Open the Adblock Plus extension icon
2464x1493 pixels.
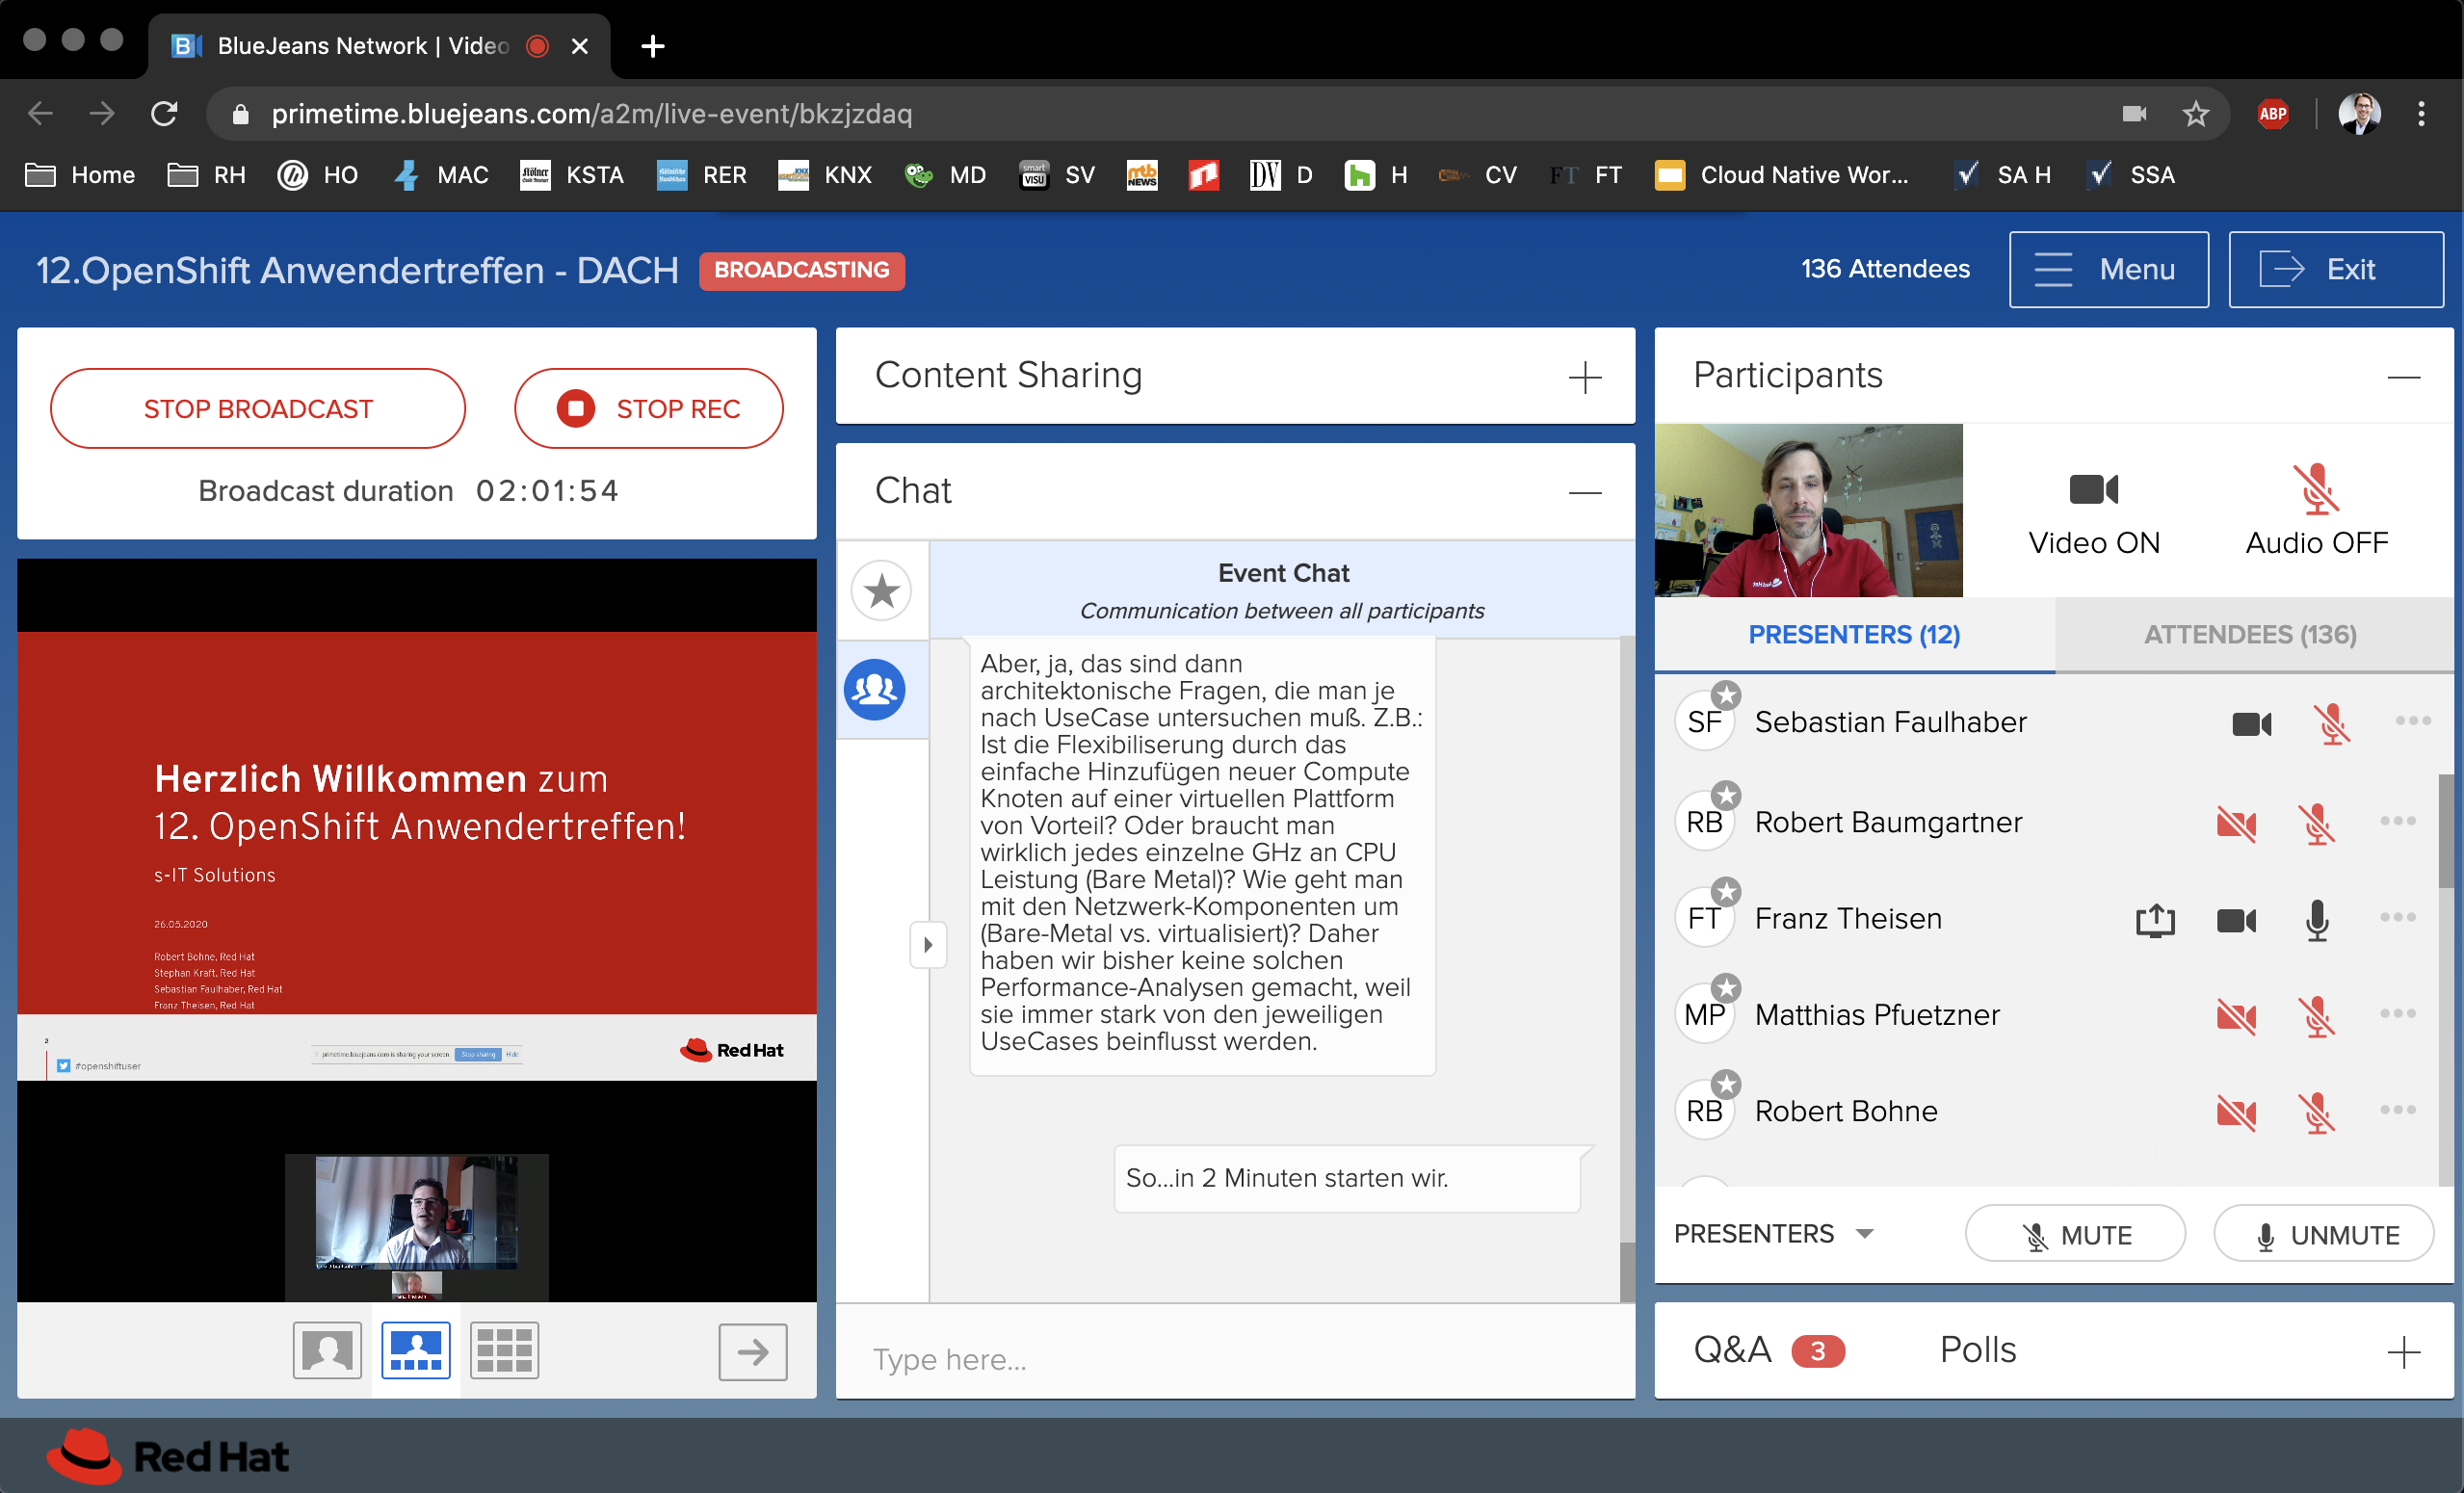pyautogui.click(x=2273, y=113)
